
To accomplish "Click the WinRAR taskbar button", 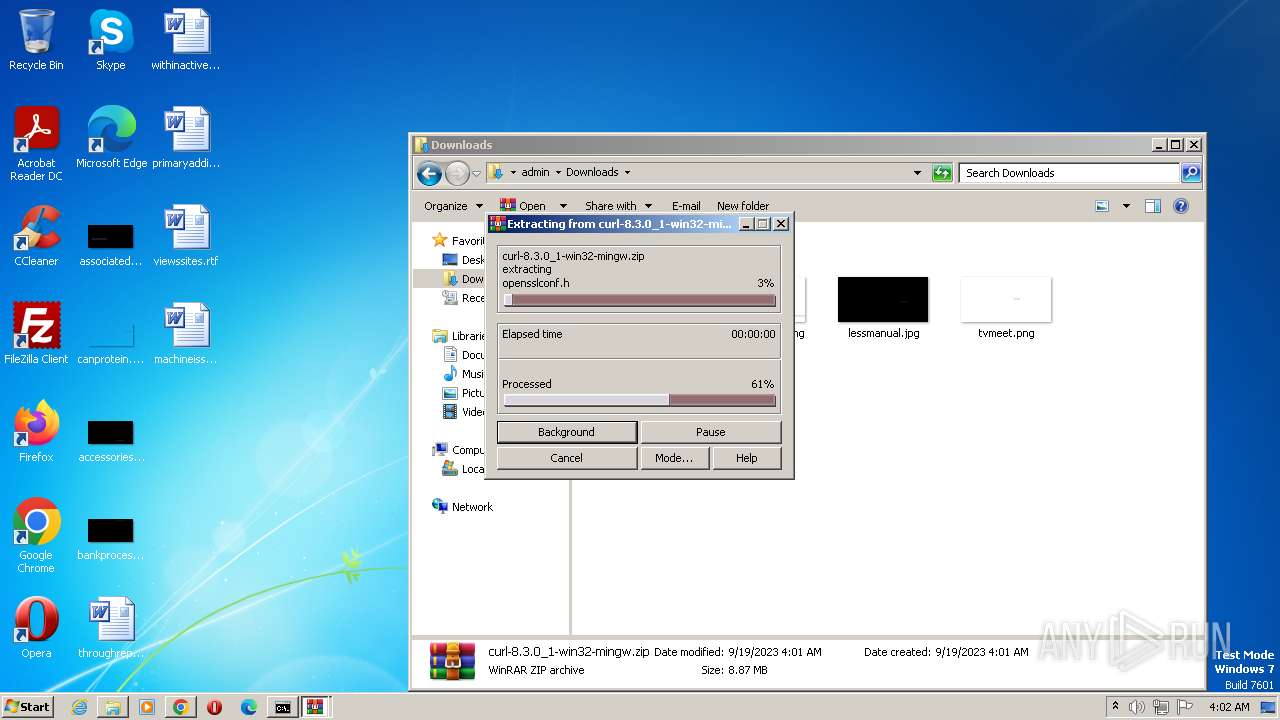I will pos(315,707).
